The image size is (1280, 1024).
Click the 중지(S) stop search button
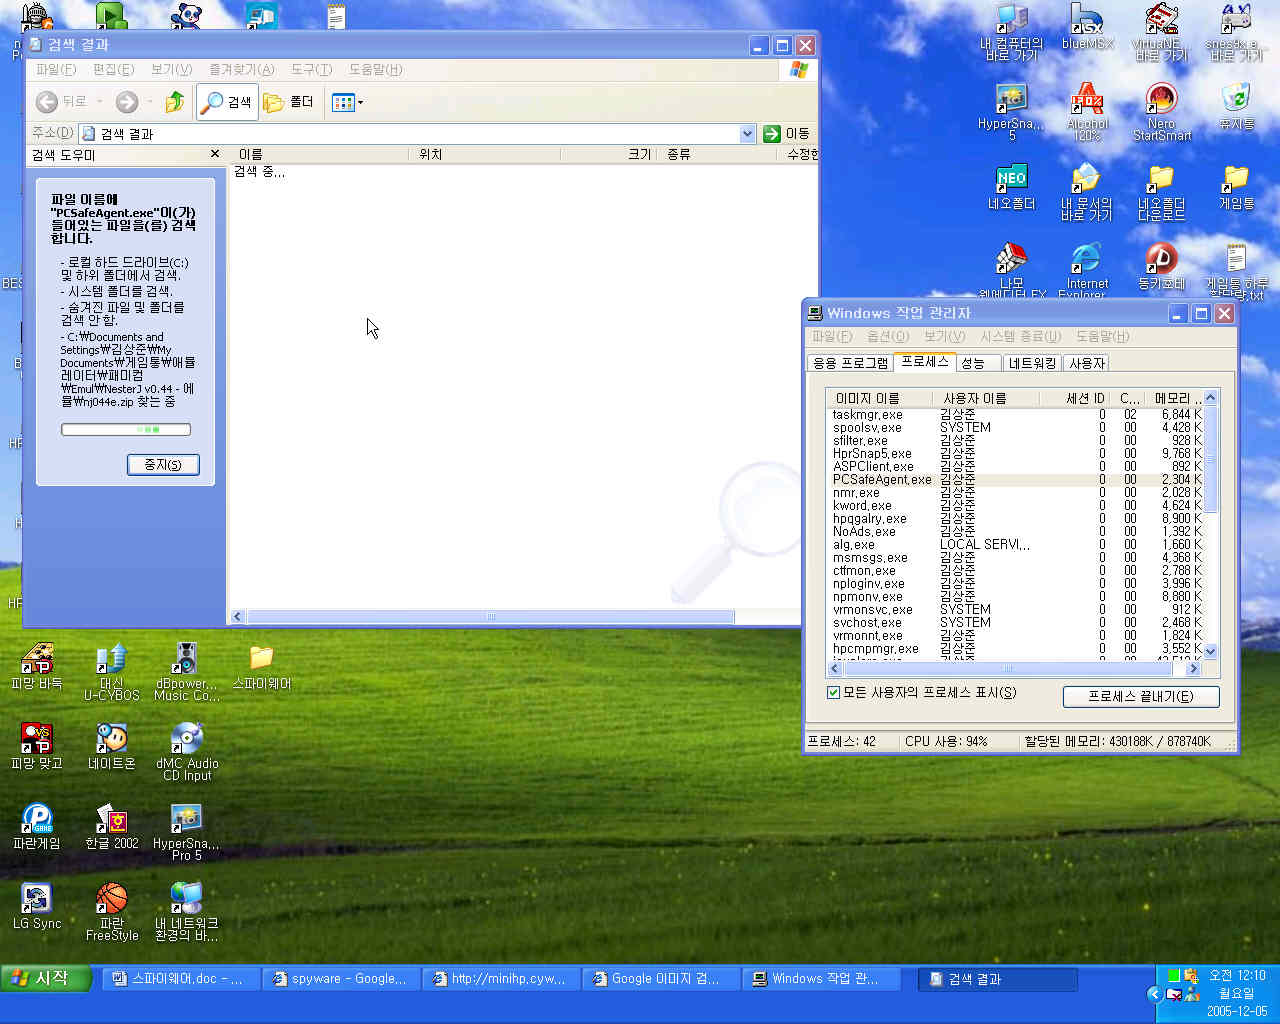(x=163, y=465)
